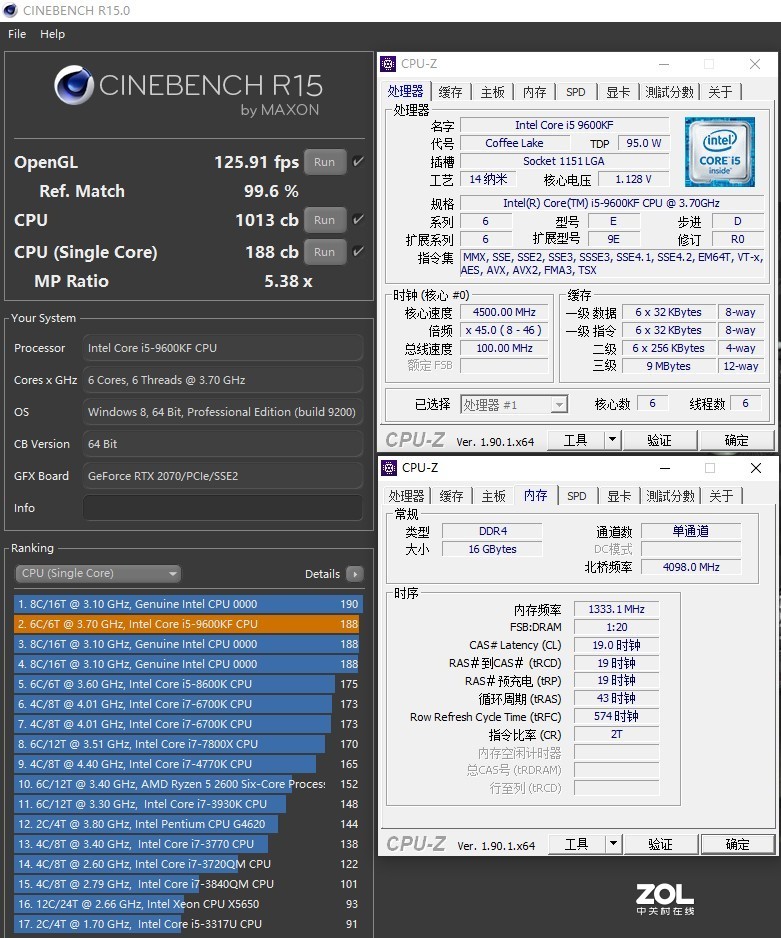Close the bottom CPU-Z window

(756, 468)
